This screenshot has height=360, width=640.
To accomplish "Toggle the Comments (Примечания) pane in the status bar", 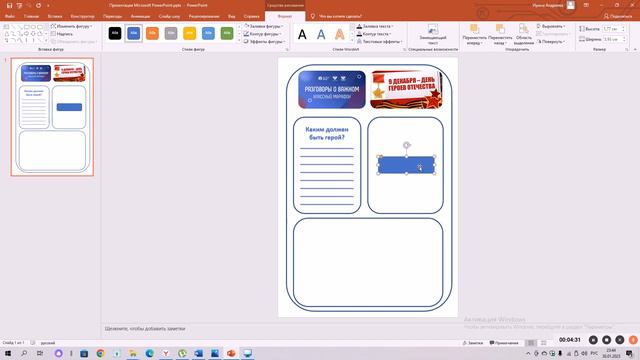I will coord(504,343).
